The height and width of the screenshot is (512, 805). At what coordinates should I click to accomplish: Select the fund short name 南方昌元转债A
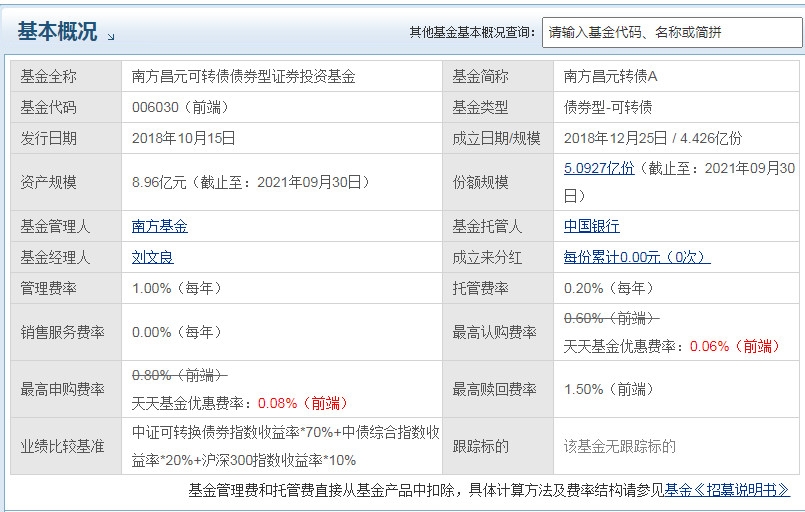point(610,77)
